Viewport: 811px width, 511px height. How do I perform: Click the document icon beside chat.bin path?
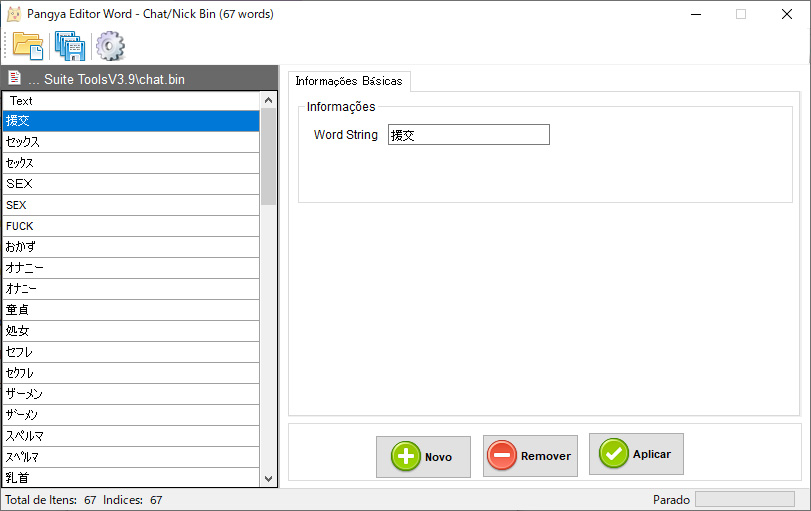coord(14,78)
